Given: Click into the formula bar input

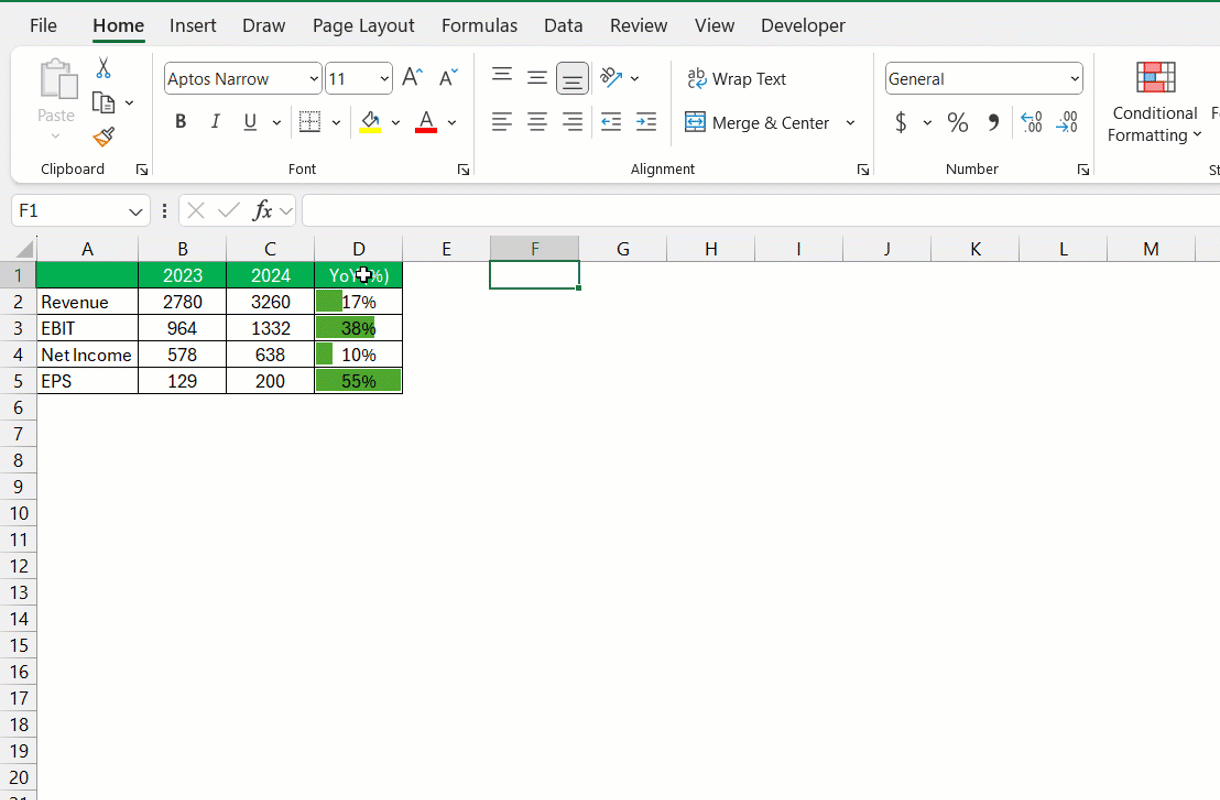Looking at the screenshot, I should tap(760, 211).
